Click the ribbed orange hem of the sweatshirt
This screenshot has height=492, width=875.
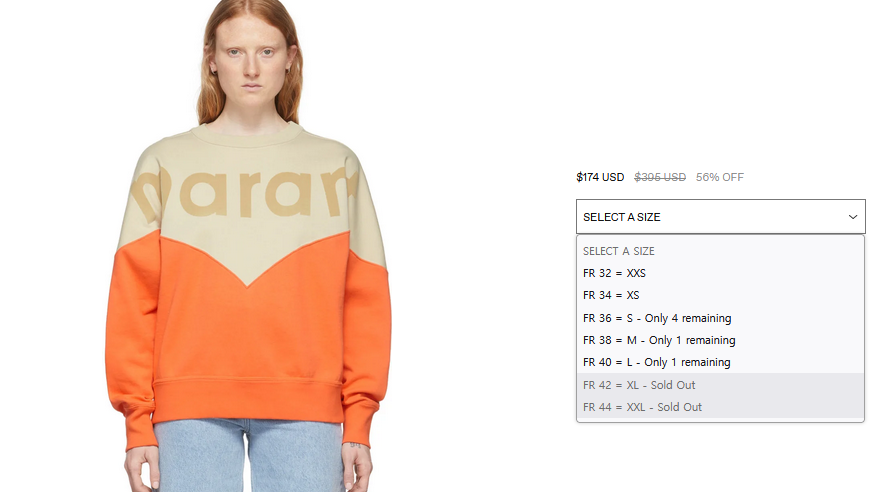(248, 401)
